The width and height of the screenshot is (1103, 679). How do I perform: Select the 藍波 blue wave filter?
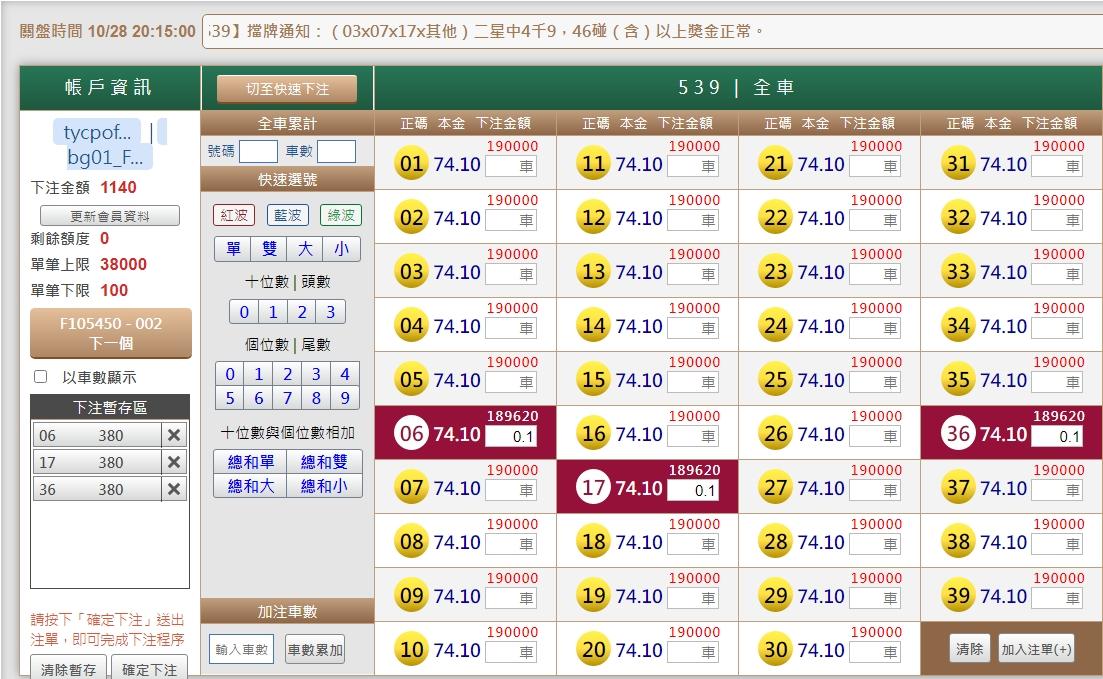287,215
